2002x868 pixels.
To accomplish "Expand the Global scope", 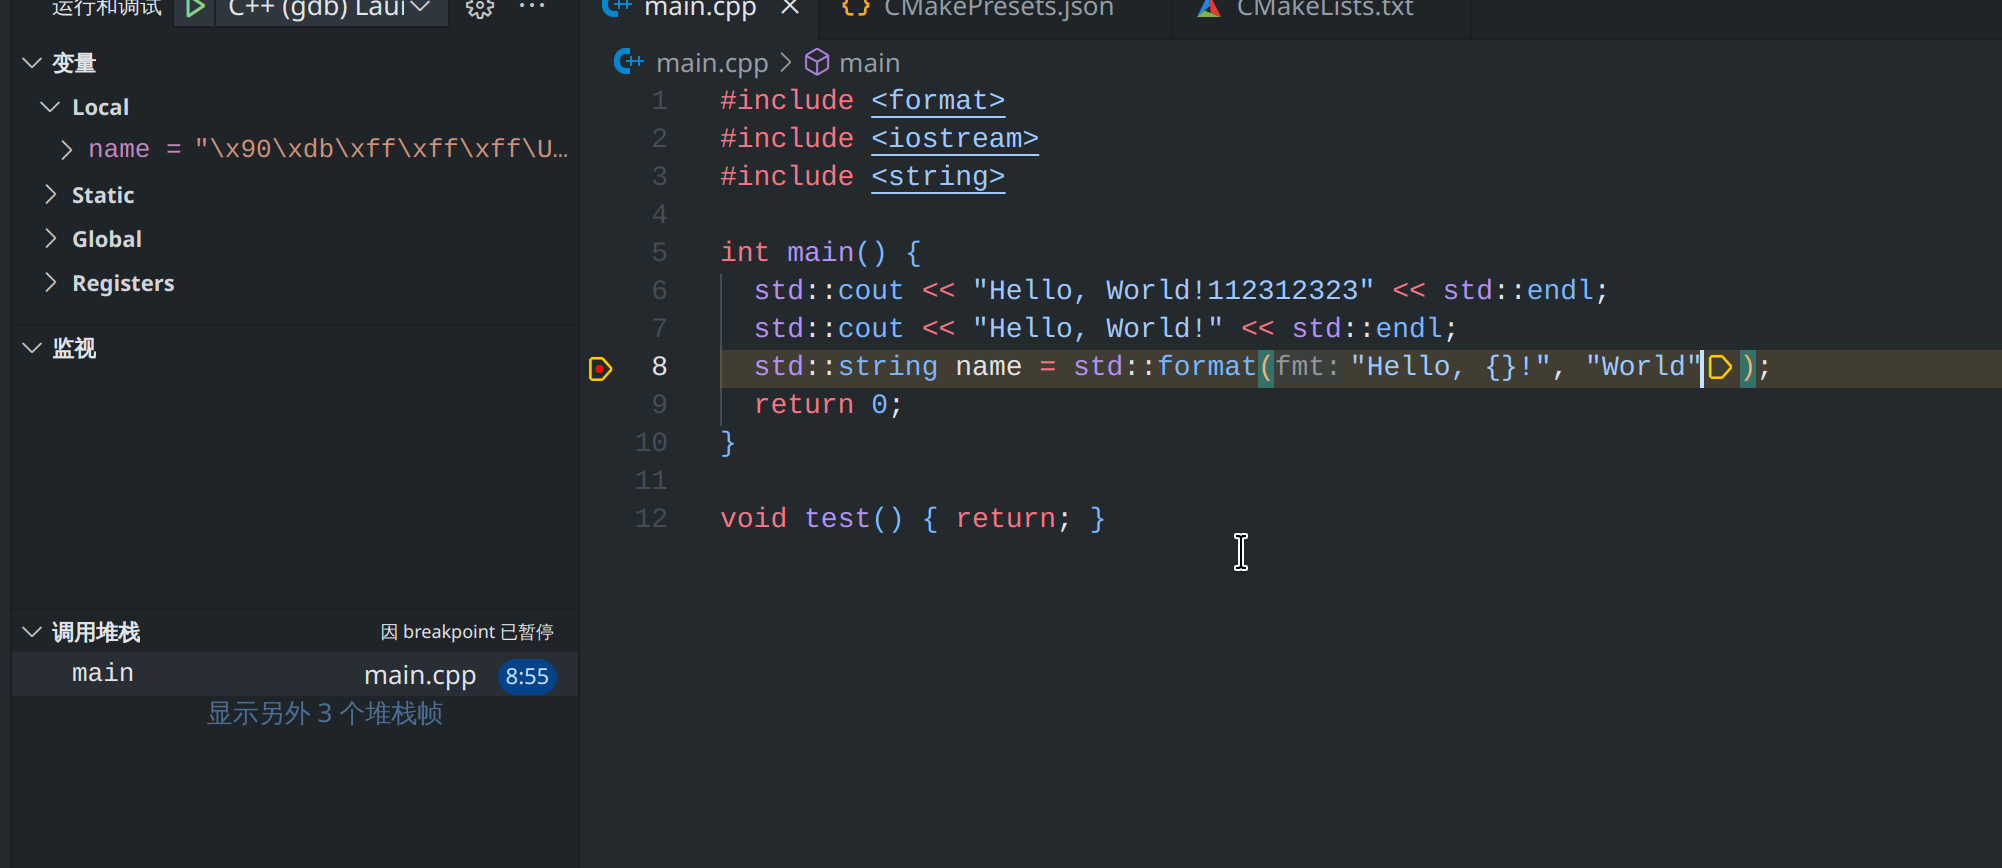I will point(50,239).
